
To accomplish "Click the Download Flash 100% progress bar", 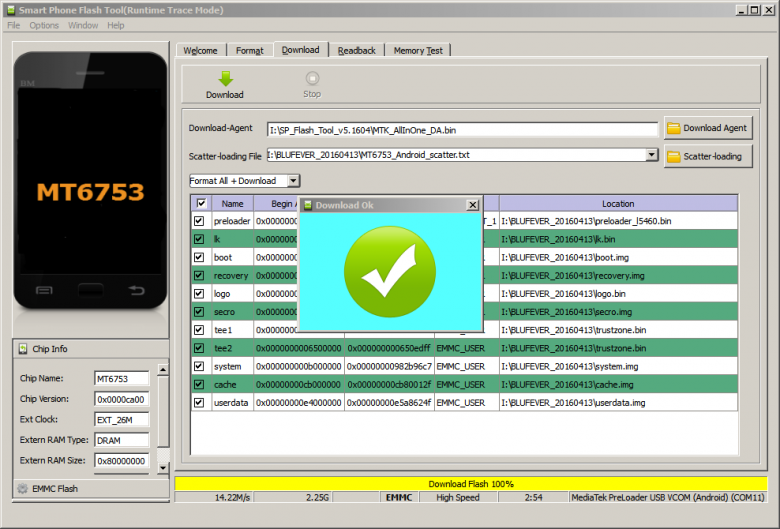I will [x=471, y=484].
